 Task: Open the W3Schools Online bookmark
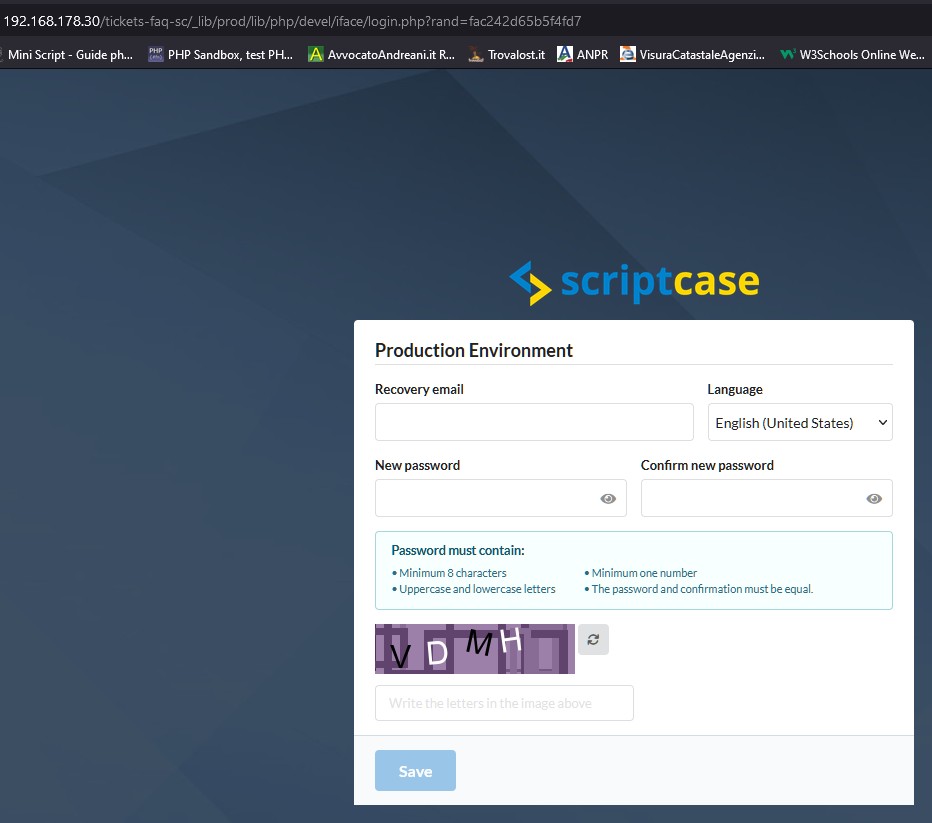point(852,55)
